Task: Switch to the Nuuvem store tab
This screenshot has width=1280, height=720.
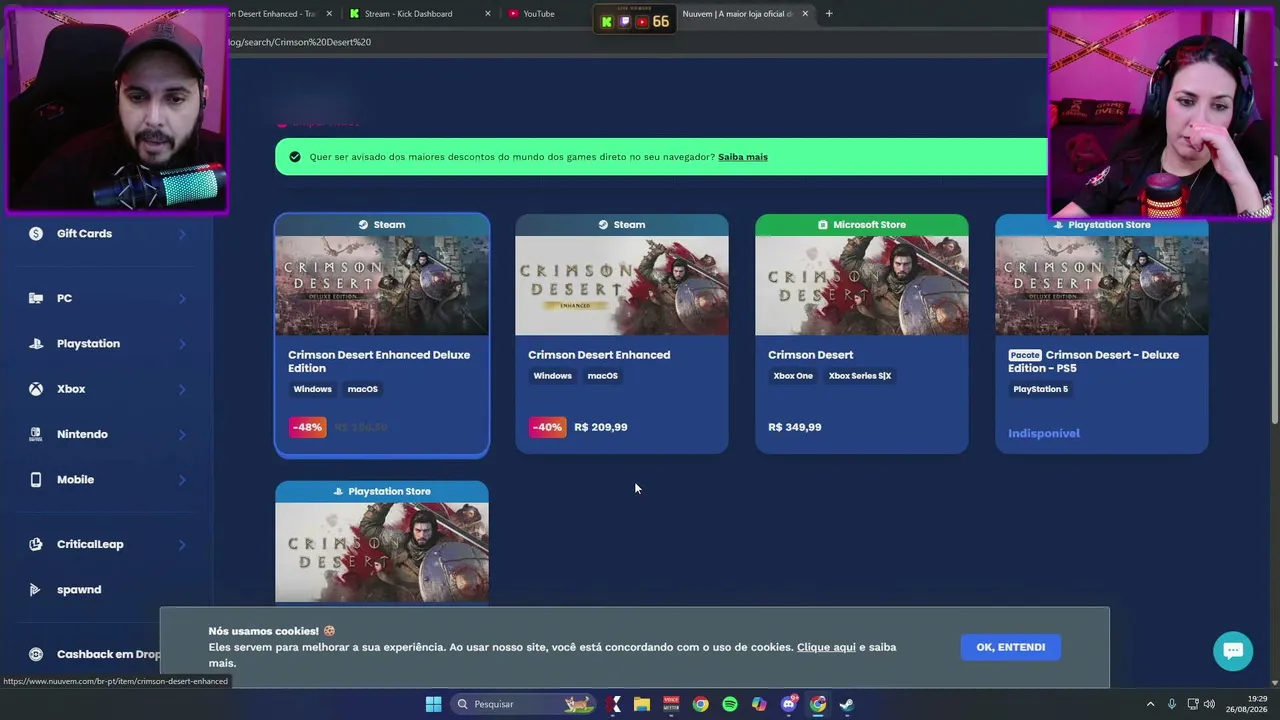Action: pyautogui.click(x=745, y=14)
